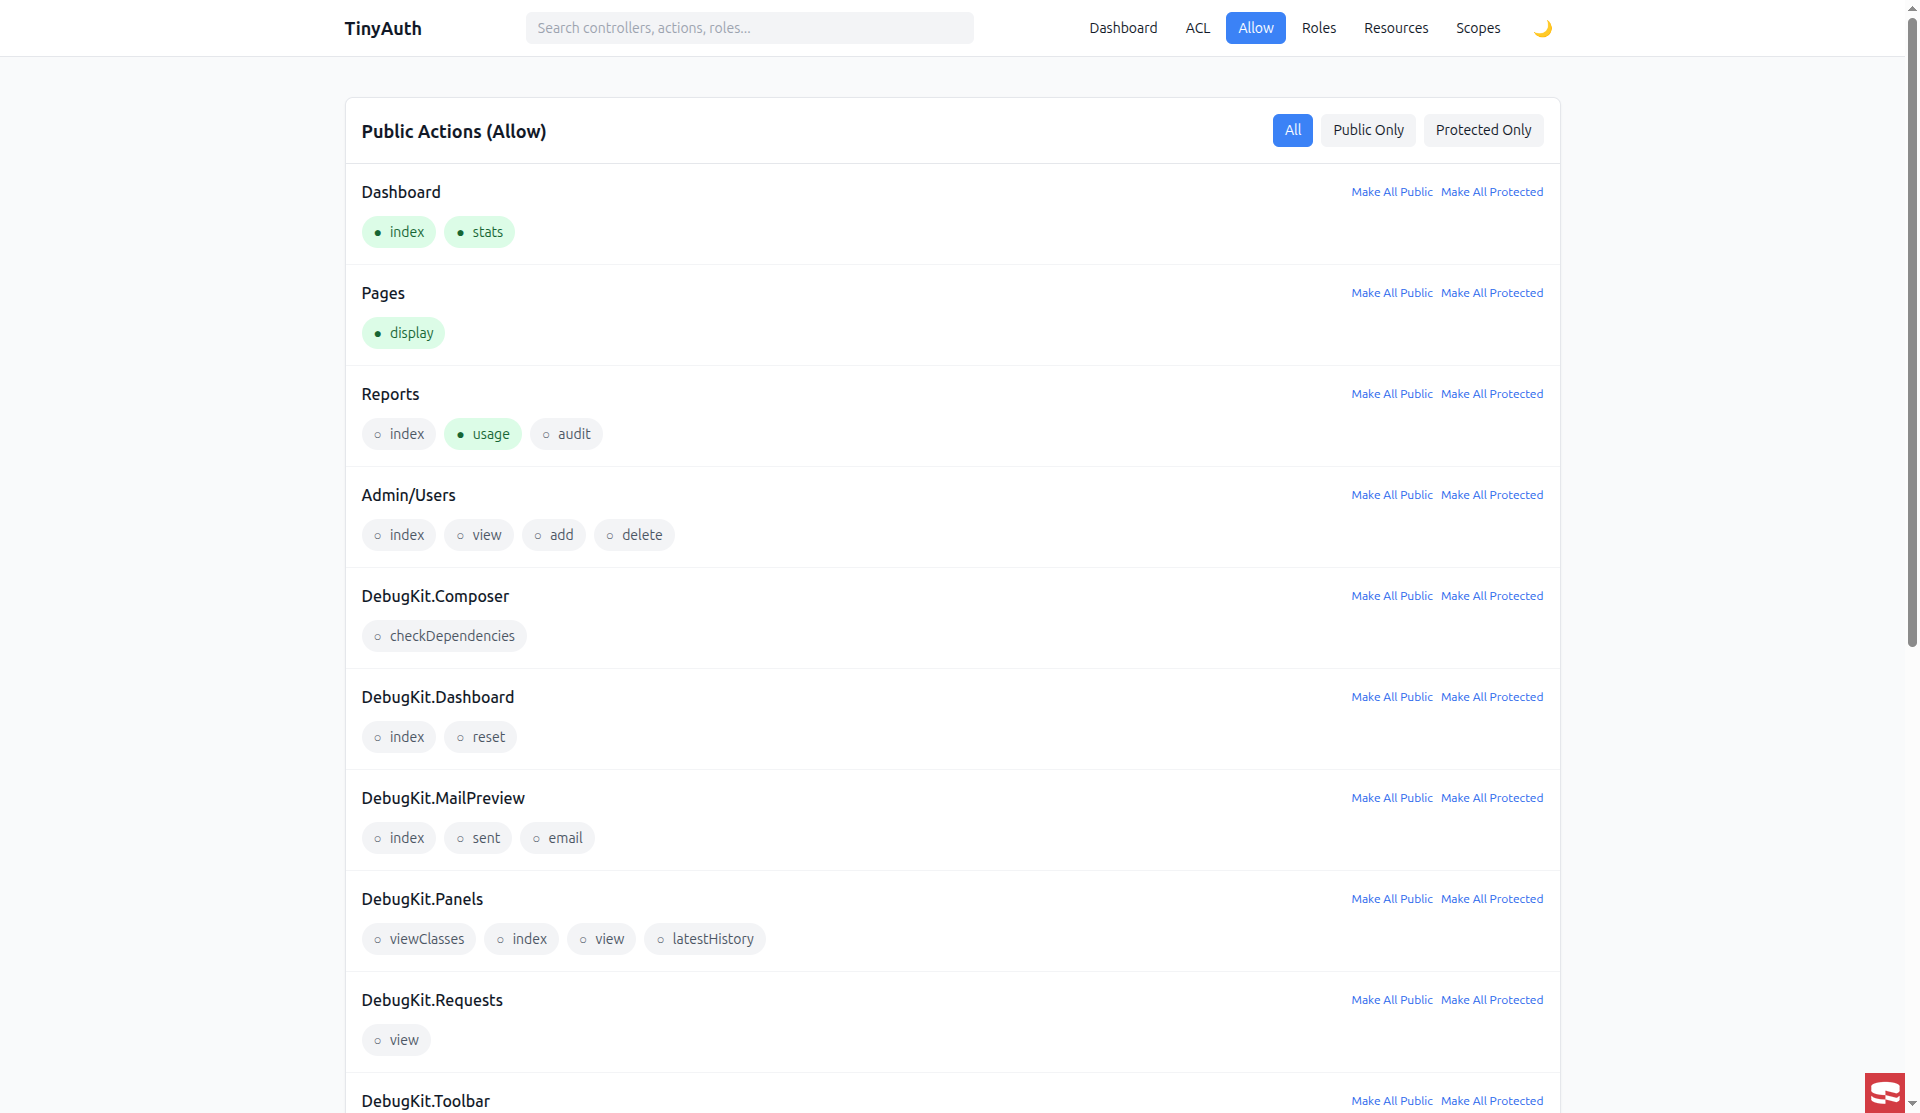The image size is (1920, 1113).
Task: Go to the Scopes navigation item
Action: pyautogui.click(x=1477, y=28)
